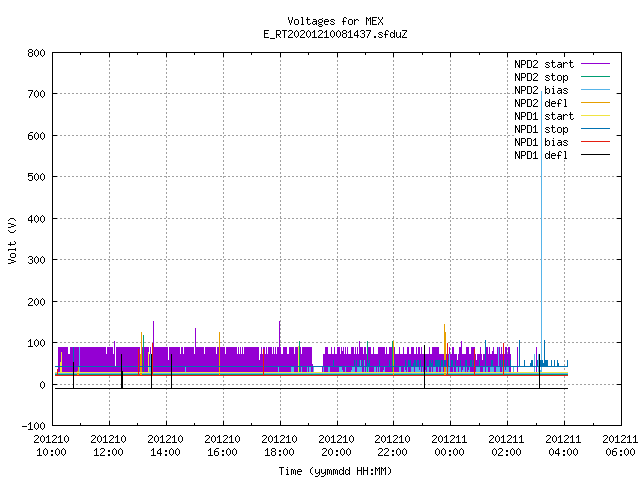This screenshot has width=640, height=480.
Task: Click the '201211 00:00' time tick label
Action: tap(450, 446)
